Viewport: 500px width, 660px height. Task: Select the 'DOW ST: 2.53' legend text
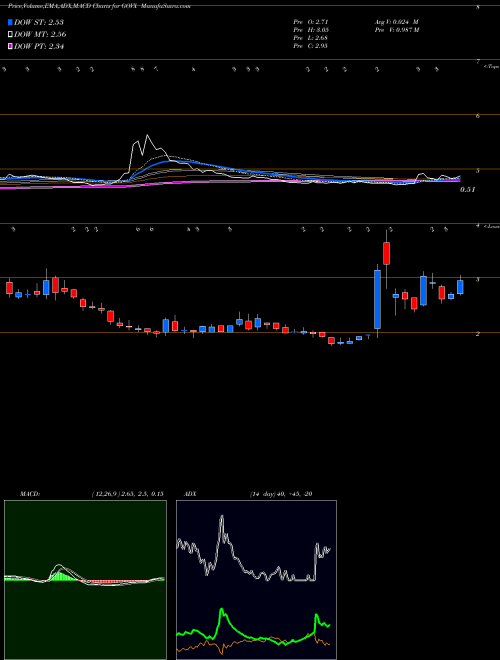[x=39, y=22]
